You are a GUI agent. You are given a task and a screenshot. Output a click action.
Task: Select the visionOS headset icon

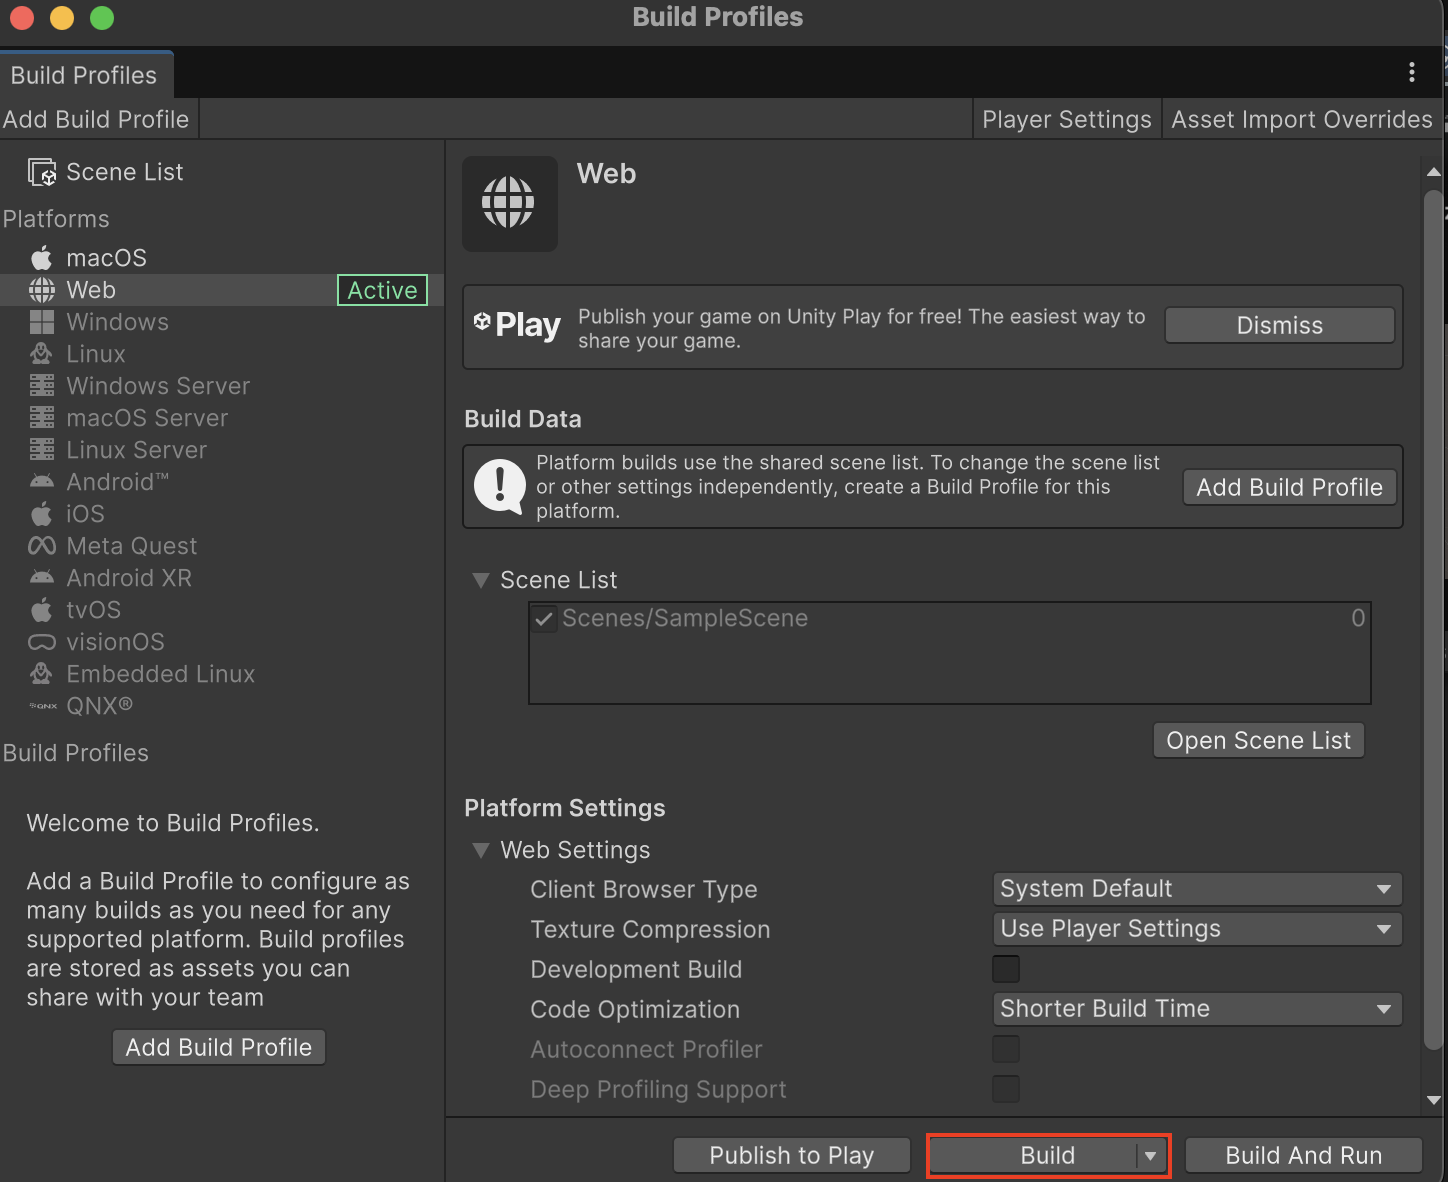click(x=41, y=642)
